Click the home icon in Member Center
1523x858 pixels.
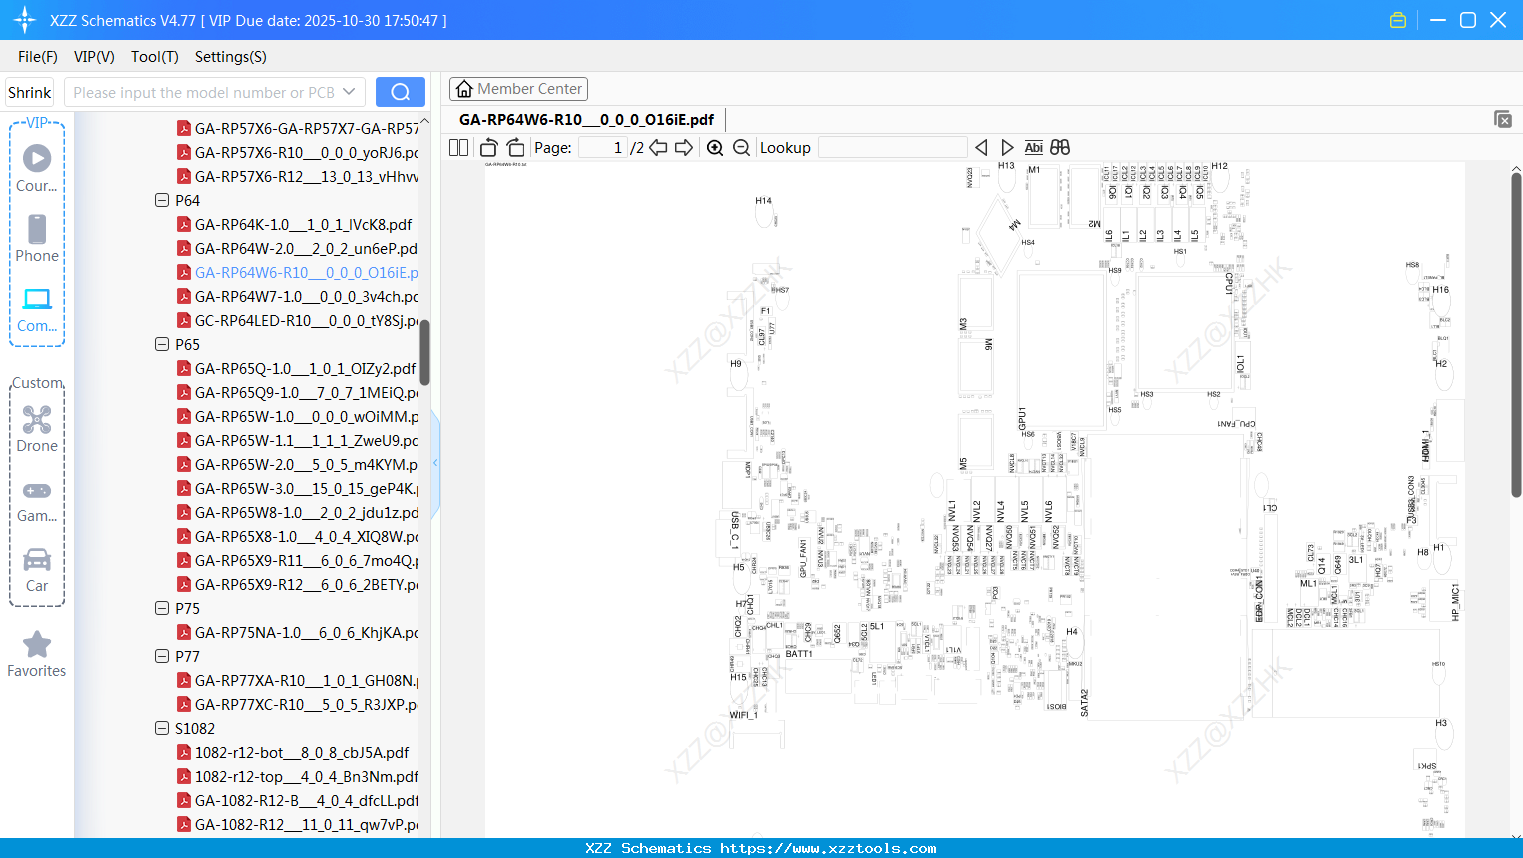464,89
